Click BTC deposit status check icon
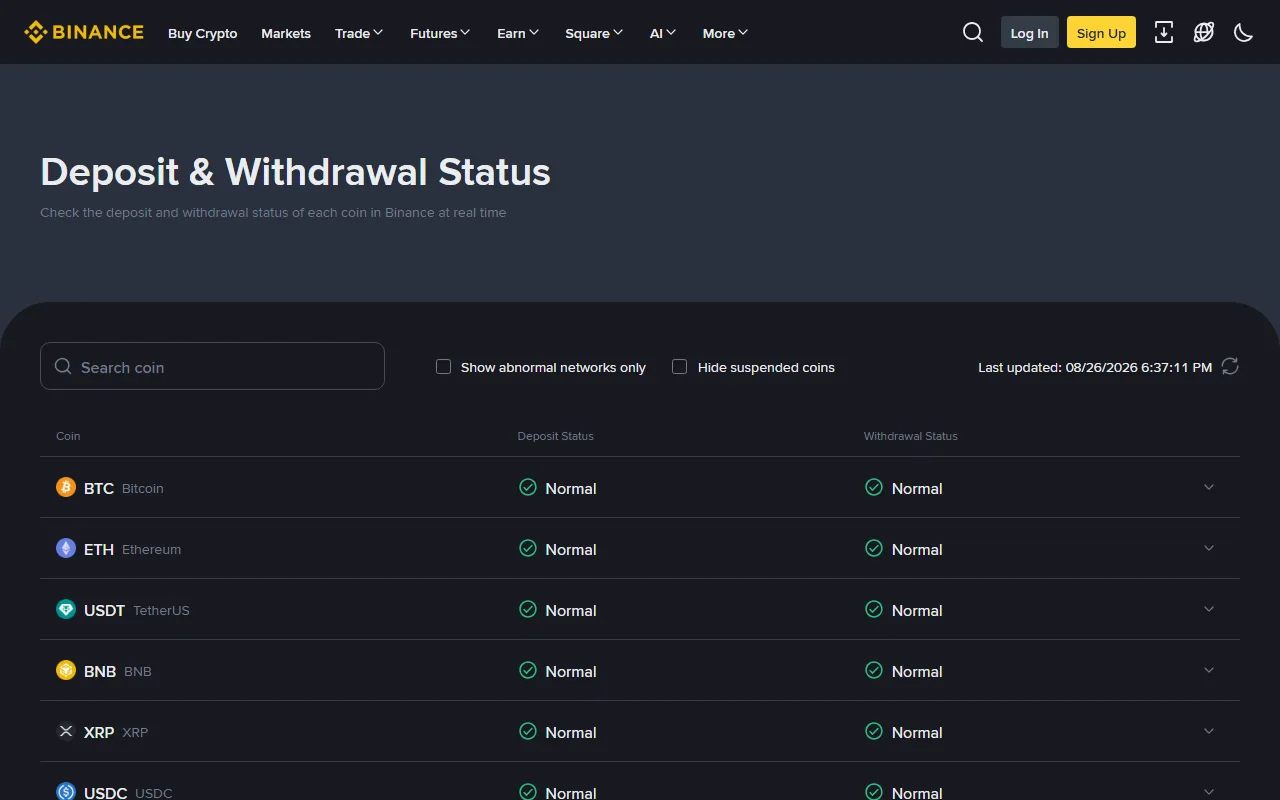Image resolution: width=1280 pixels, height=800 pixels. point(528,488)
